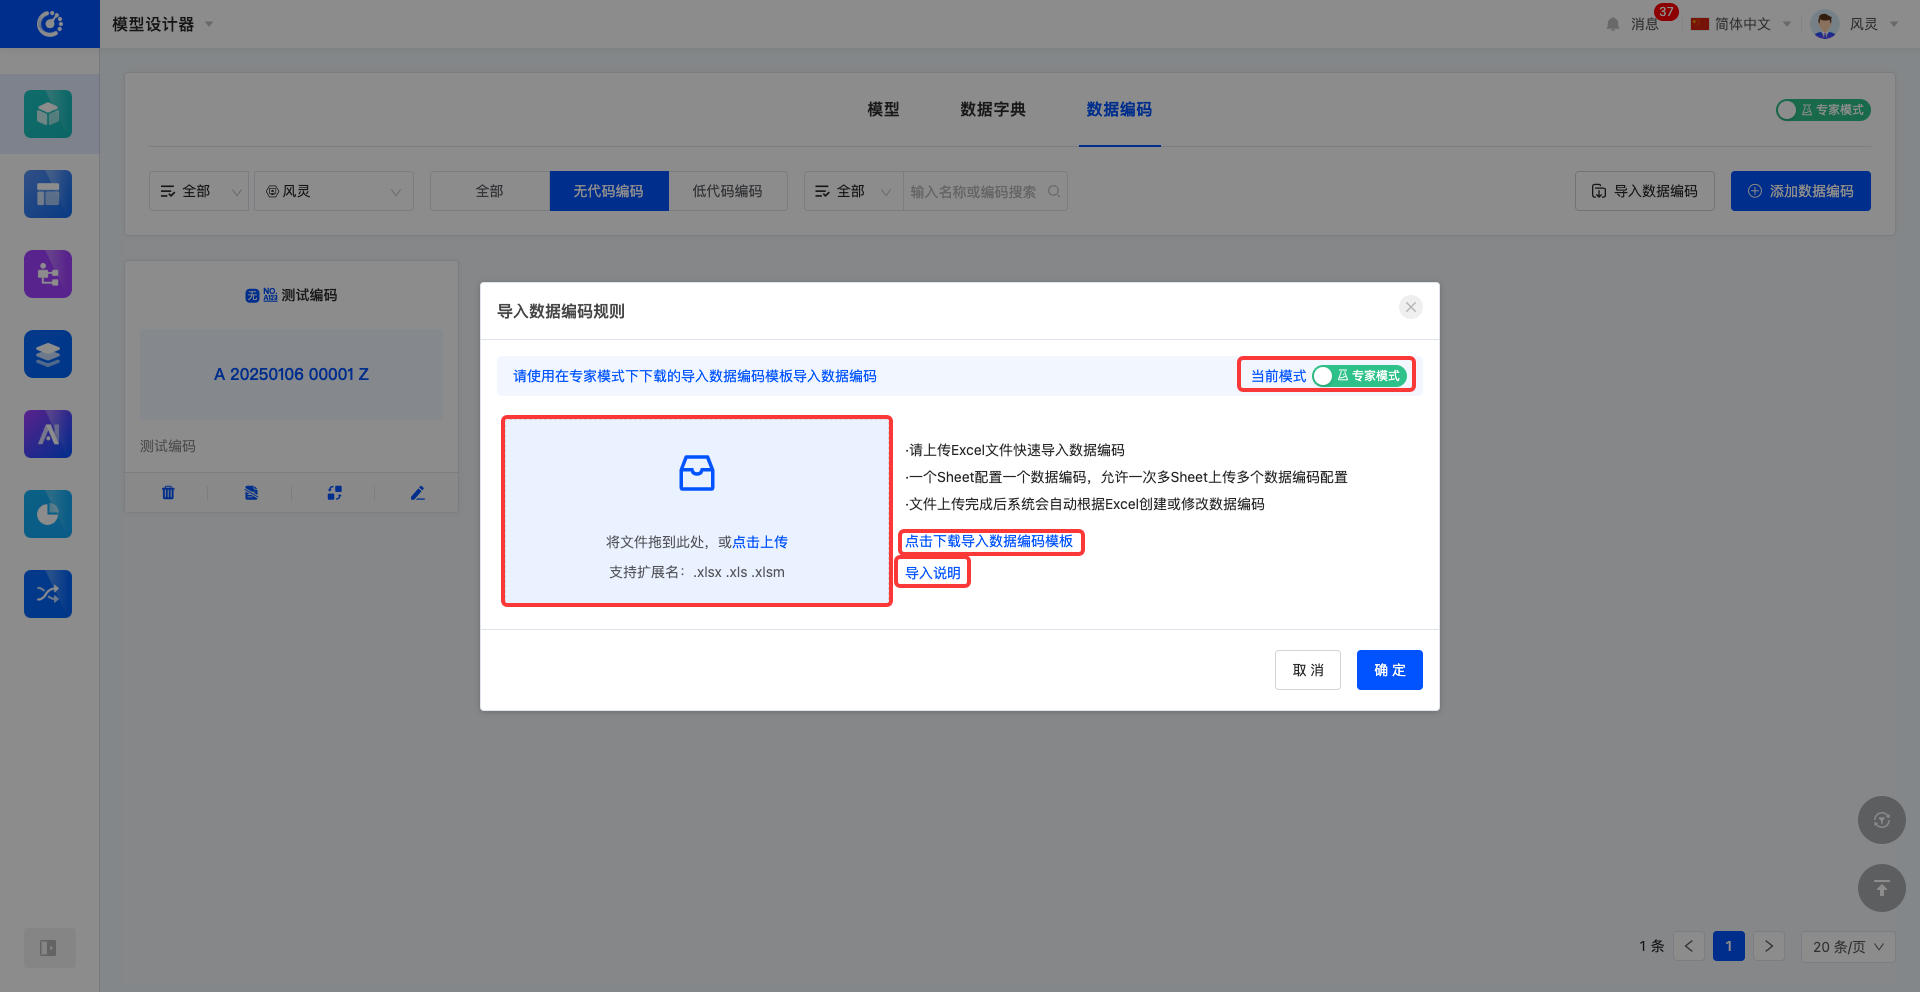The image size is (1920, 992).
Task: Click the upload inbox icon in drop zone
Action: coord(697,473)
